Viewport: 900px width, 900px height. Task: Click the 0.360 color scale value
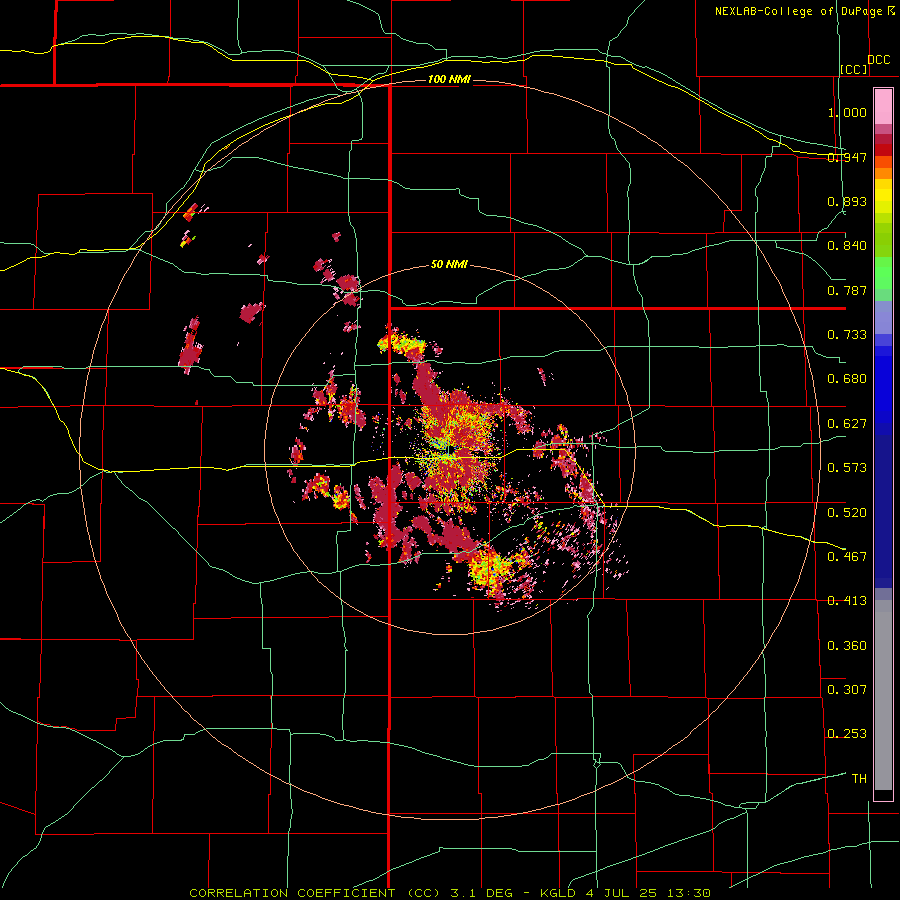click(x=847, y=645)
